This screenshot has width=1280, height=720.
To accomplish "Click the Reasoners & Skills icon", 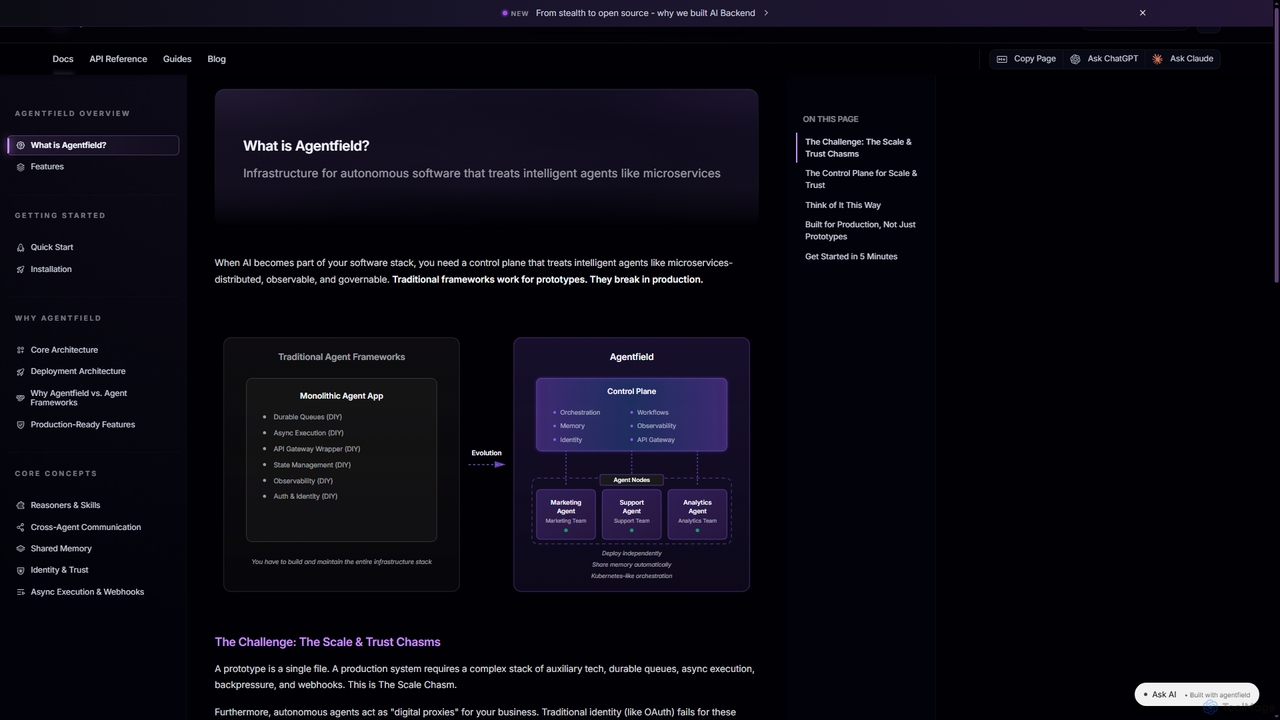I will (20, 505).
